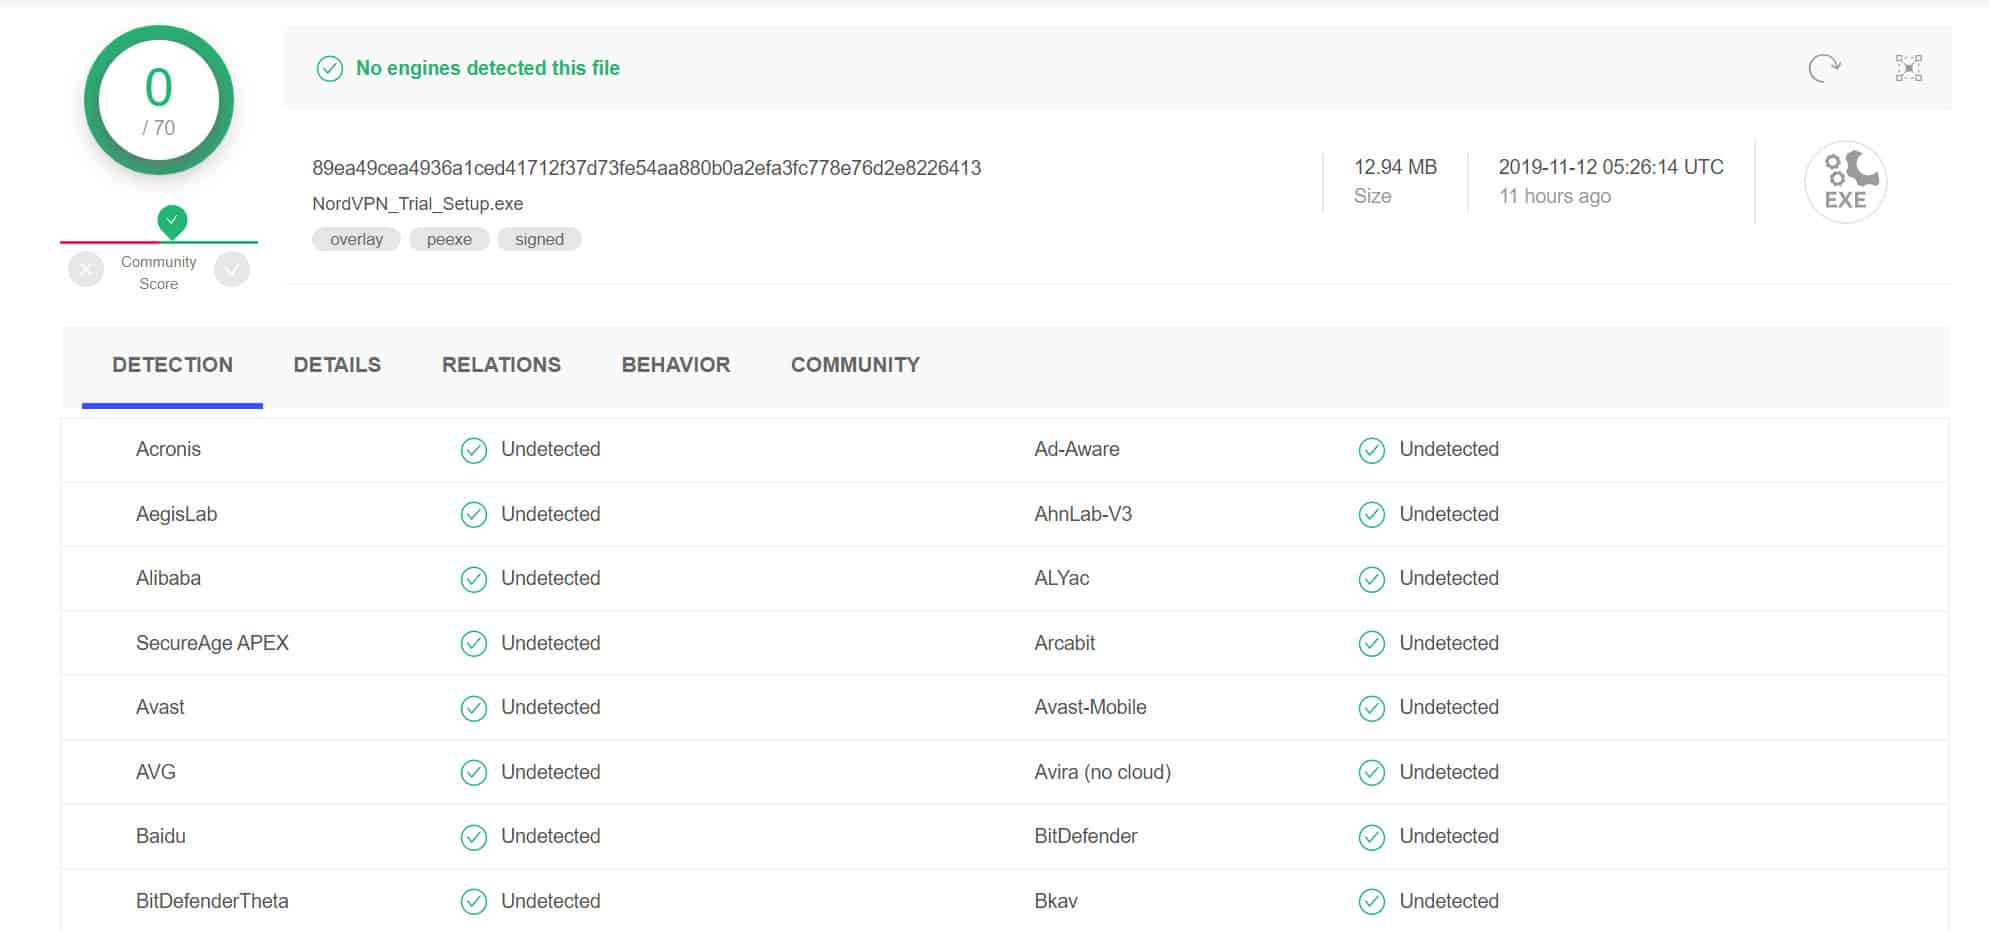1989x931 pixels.
Task: Vote positive with community score check
Action: [232, 269]
